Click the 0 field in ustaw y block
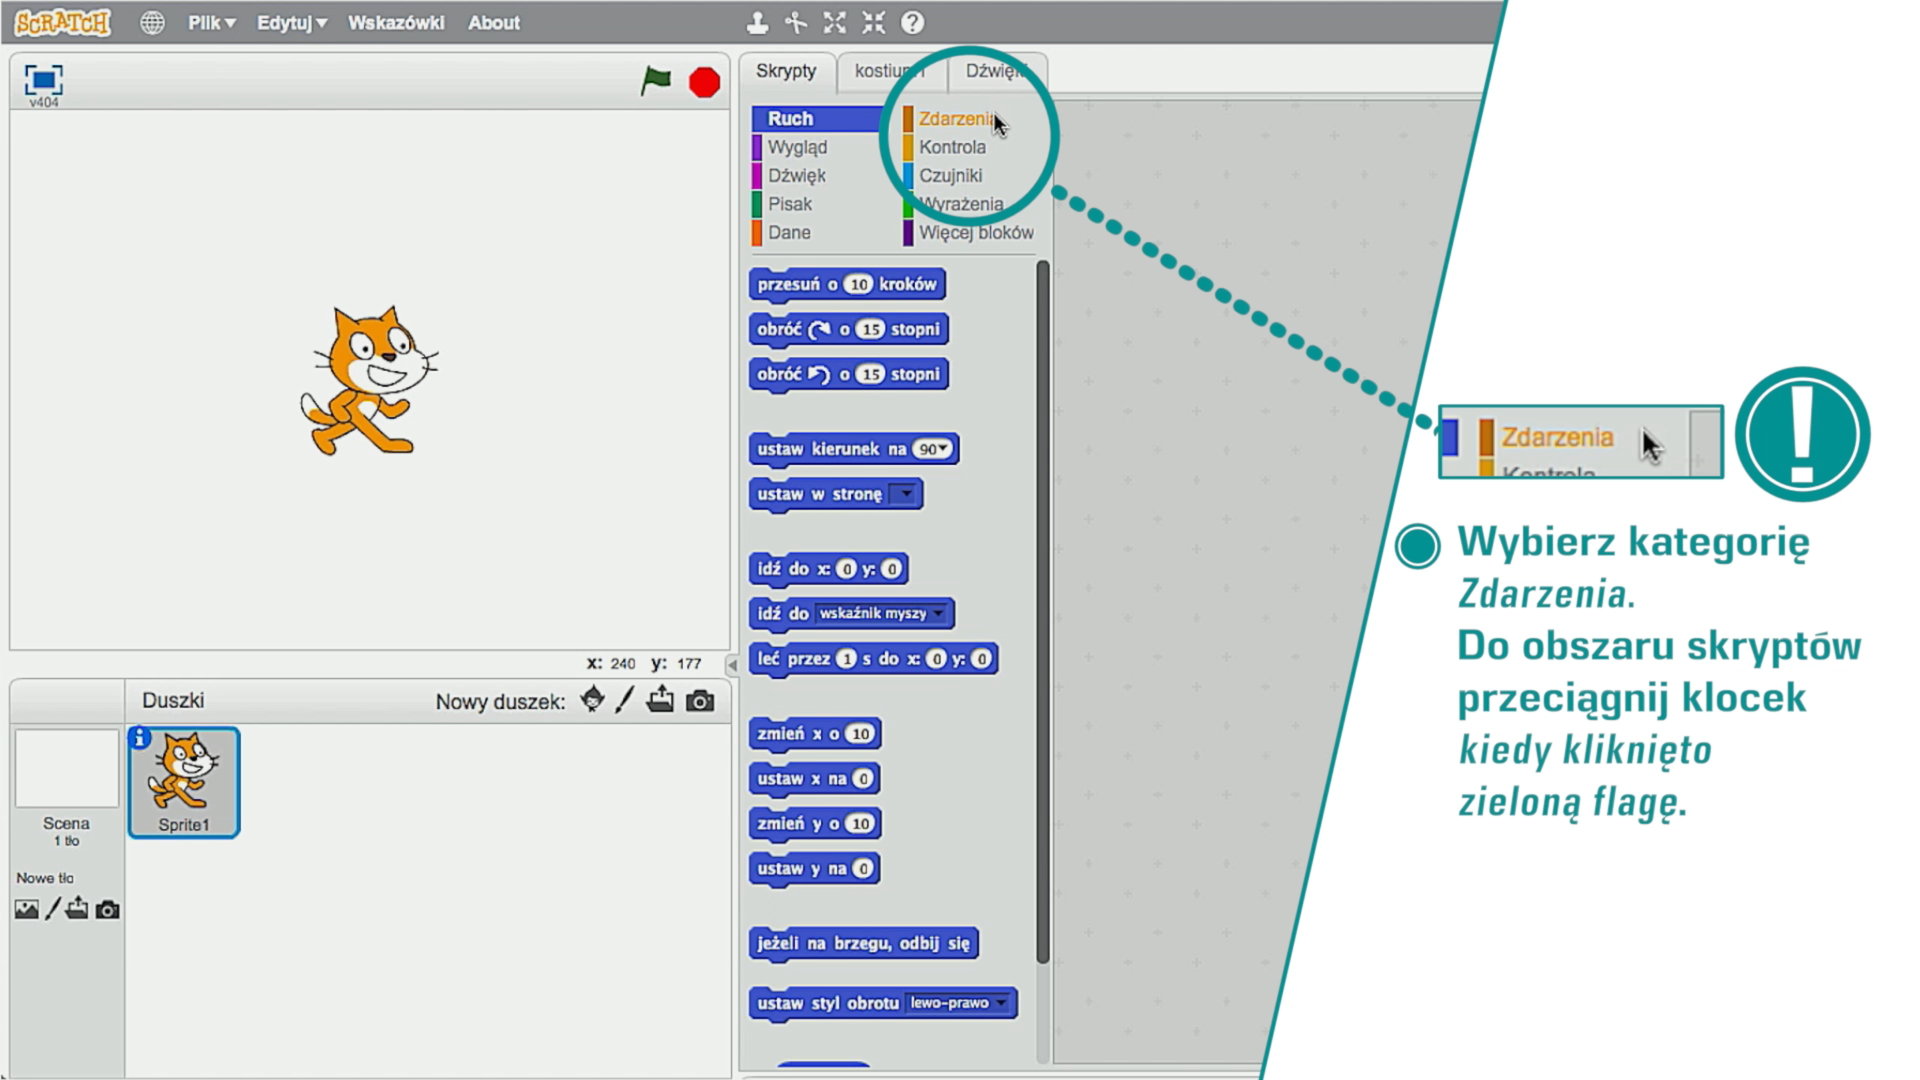 [864, 869]
